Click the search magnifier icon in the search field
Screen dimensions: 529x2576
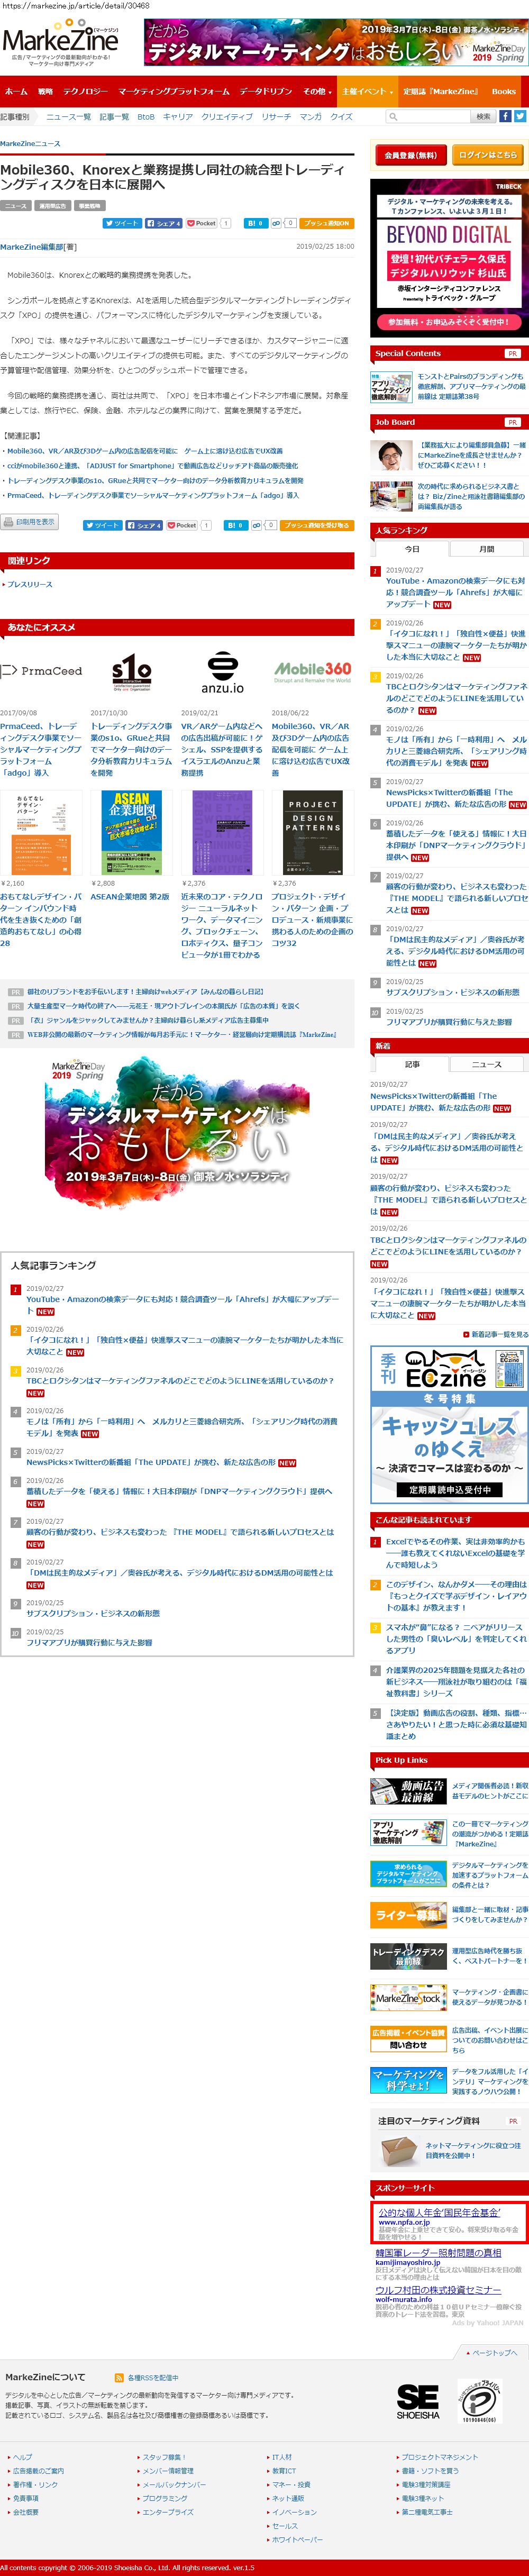[394, 116]
